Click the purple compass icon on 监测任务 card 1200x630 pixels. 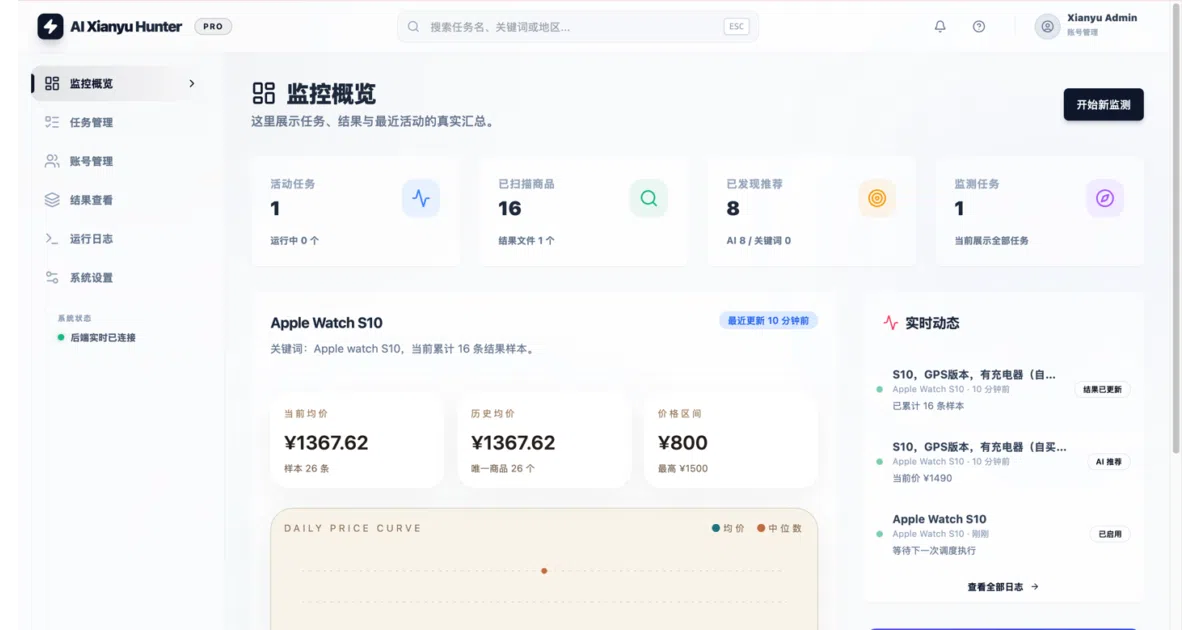[1105, 198]
